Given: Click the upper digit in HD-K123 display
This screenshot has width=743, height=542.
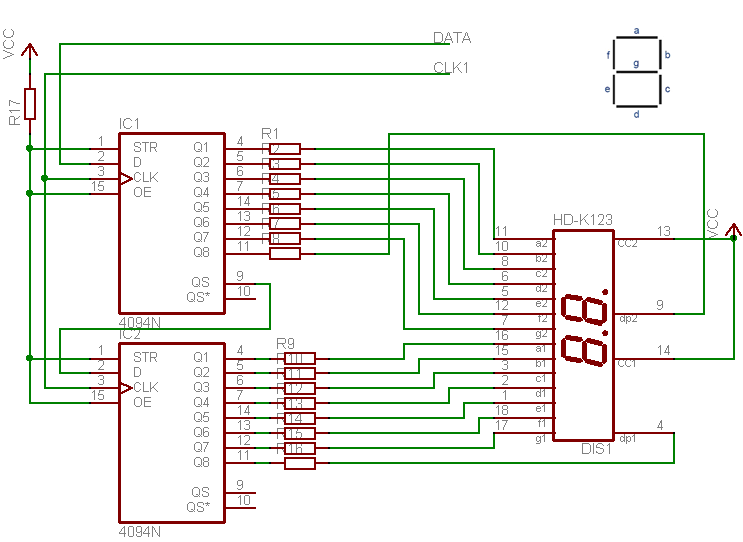Looking at the screenshot, I should click(585, 310).
